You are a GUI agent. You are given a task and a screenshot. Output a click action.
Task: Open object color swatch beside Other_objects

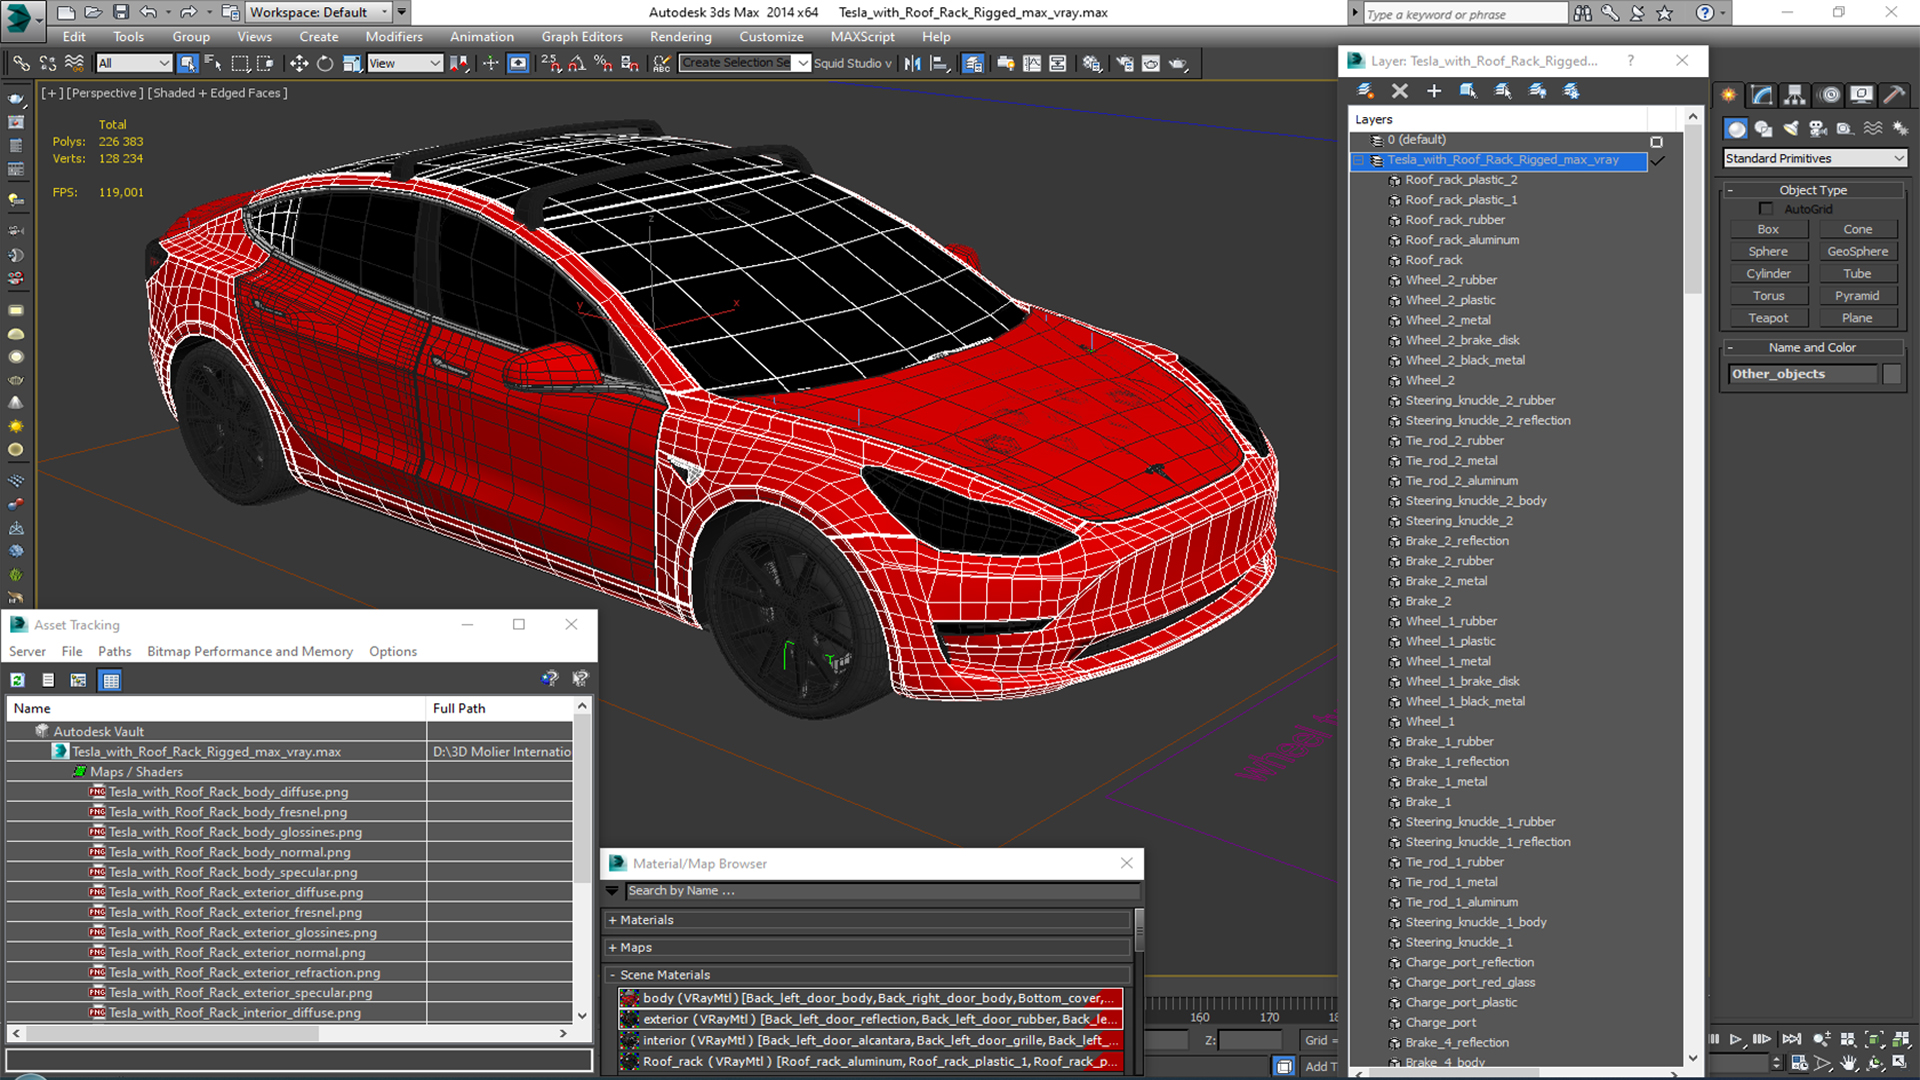point(1891,374)
